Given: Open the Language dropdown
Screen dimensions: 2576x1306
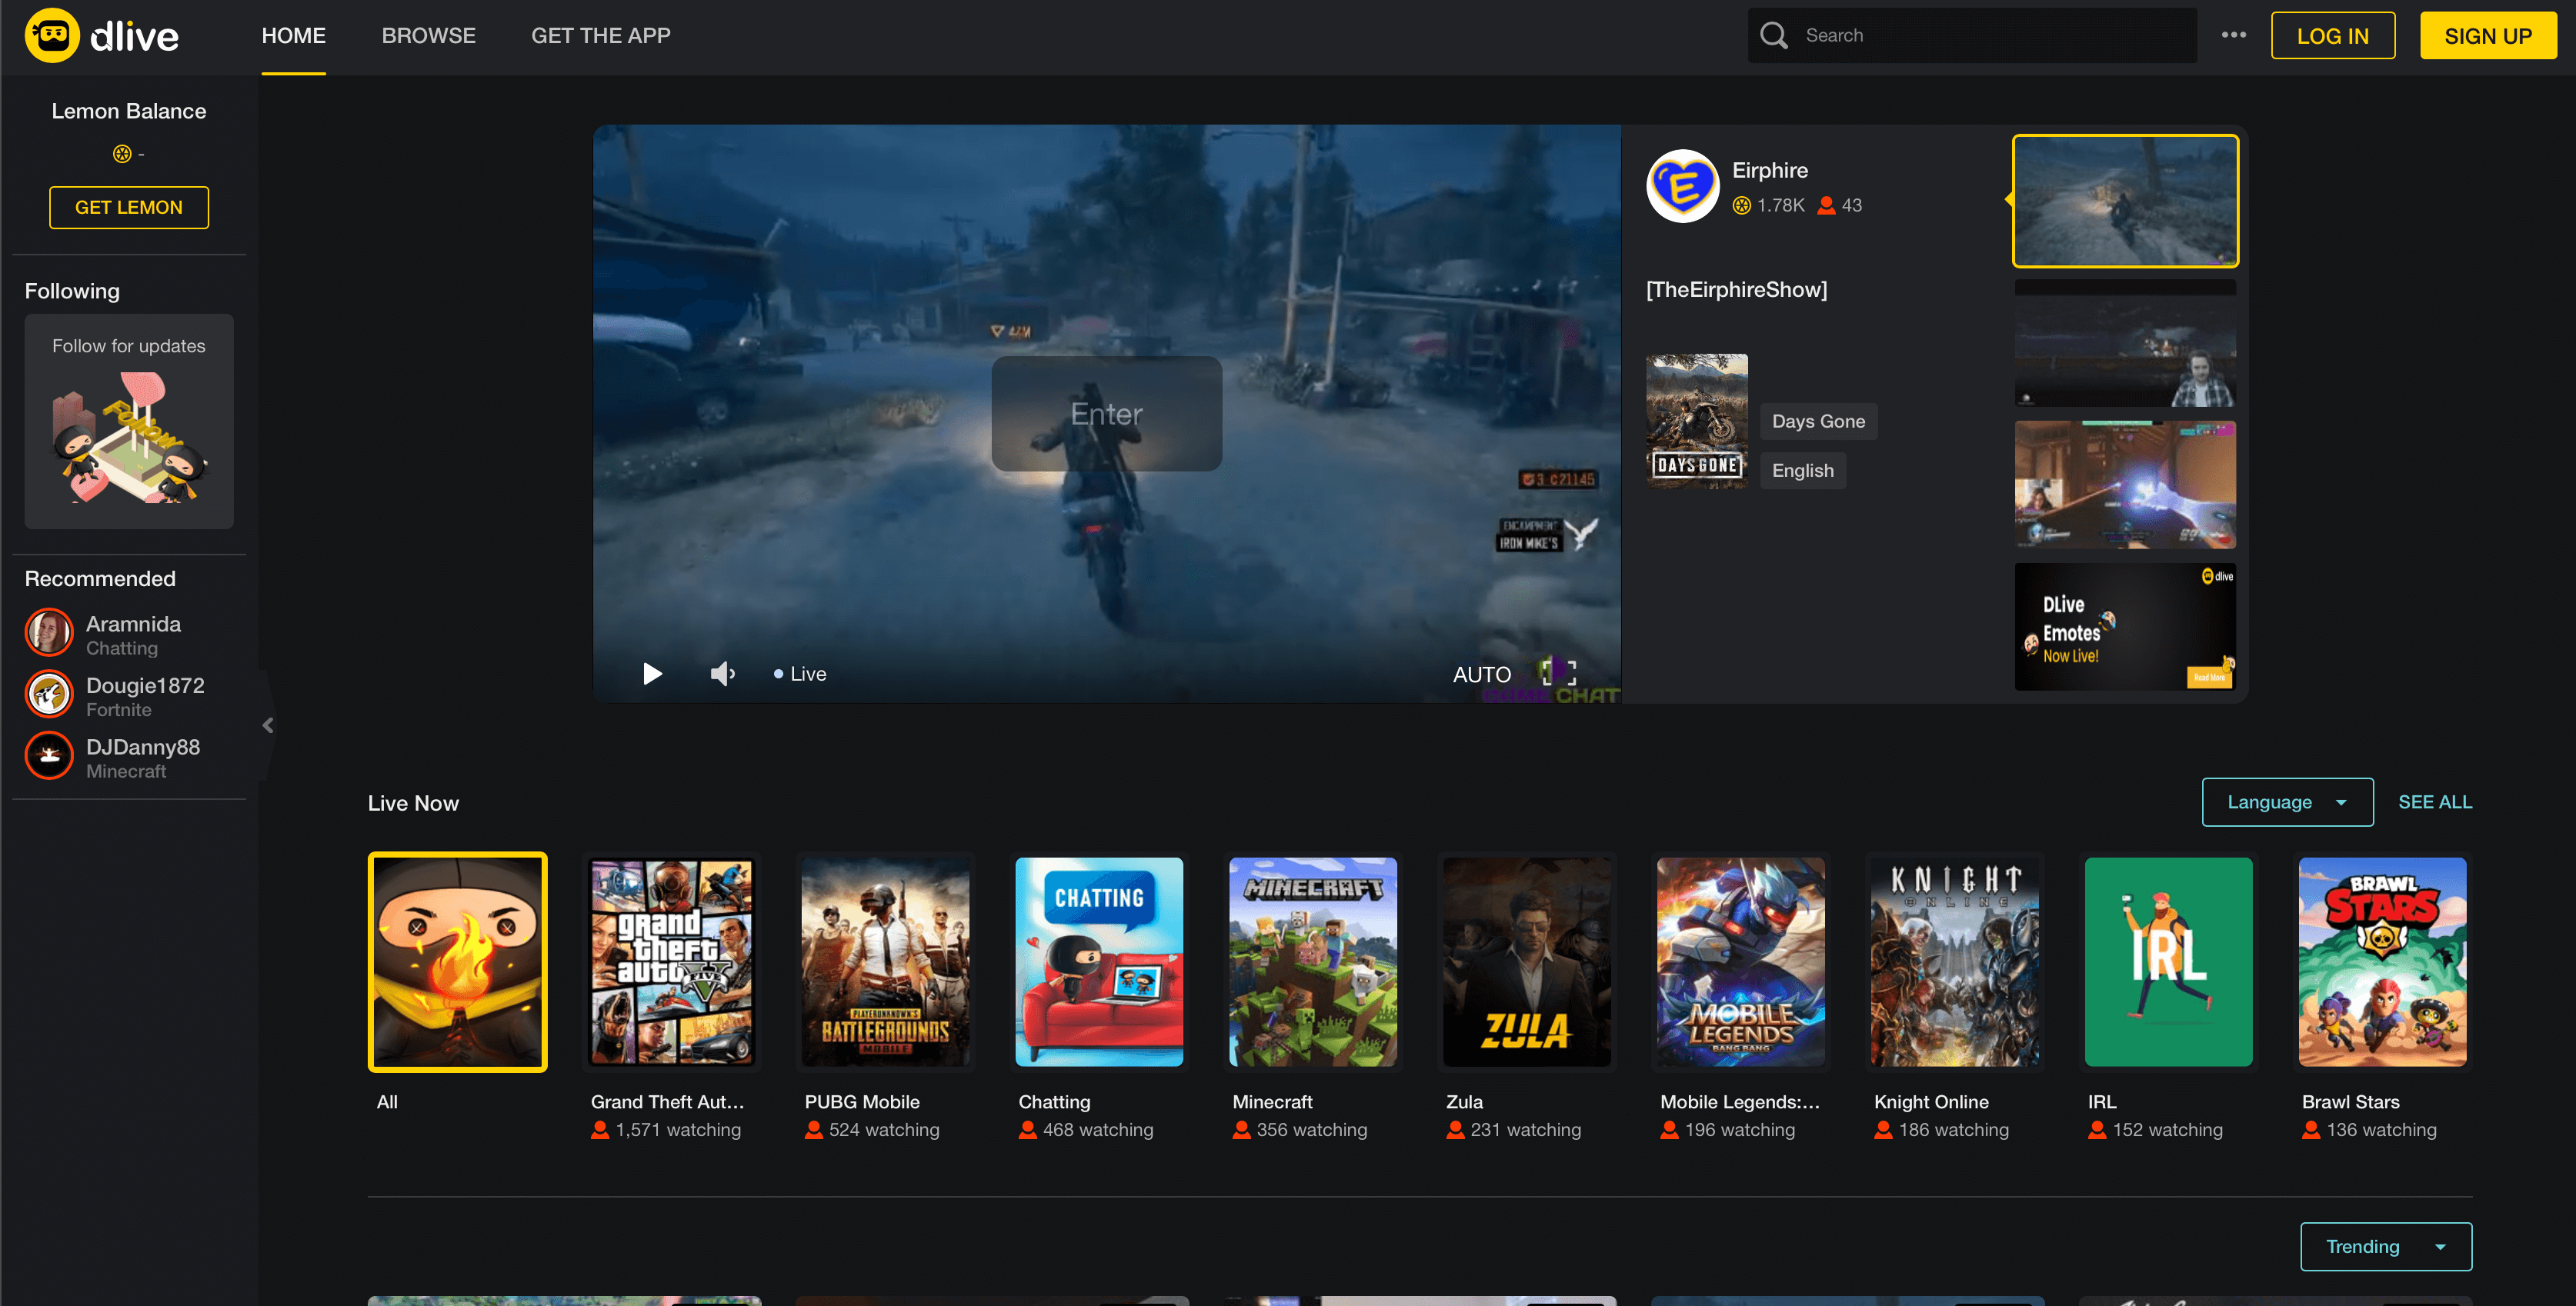Looking at the screenshot, I should [x=2287, y=802].
